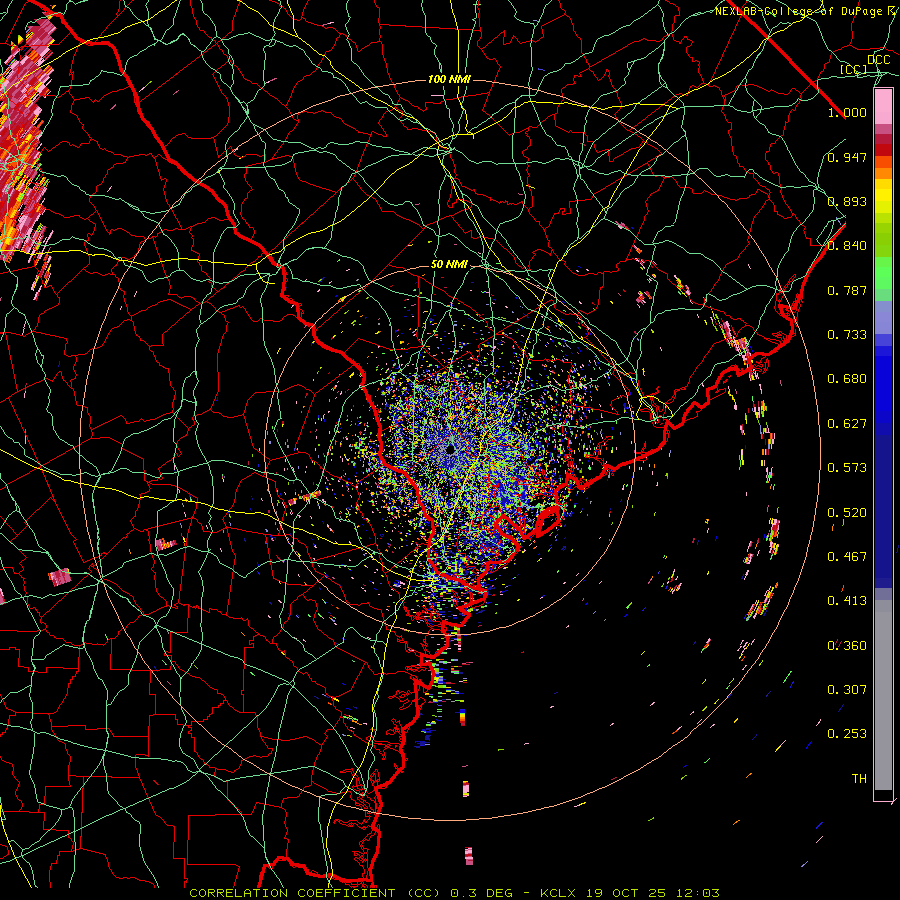Click the 0.520 value on the color scale
Screen dimensions: 900x900
pos(847,513)
